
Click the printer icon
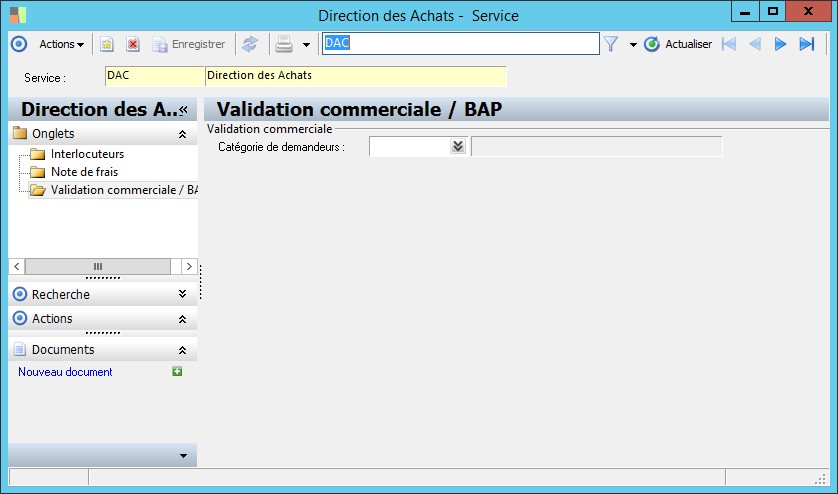coord(284,44)
